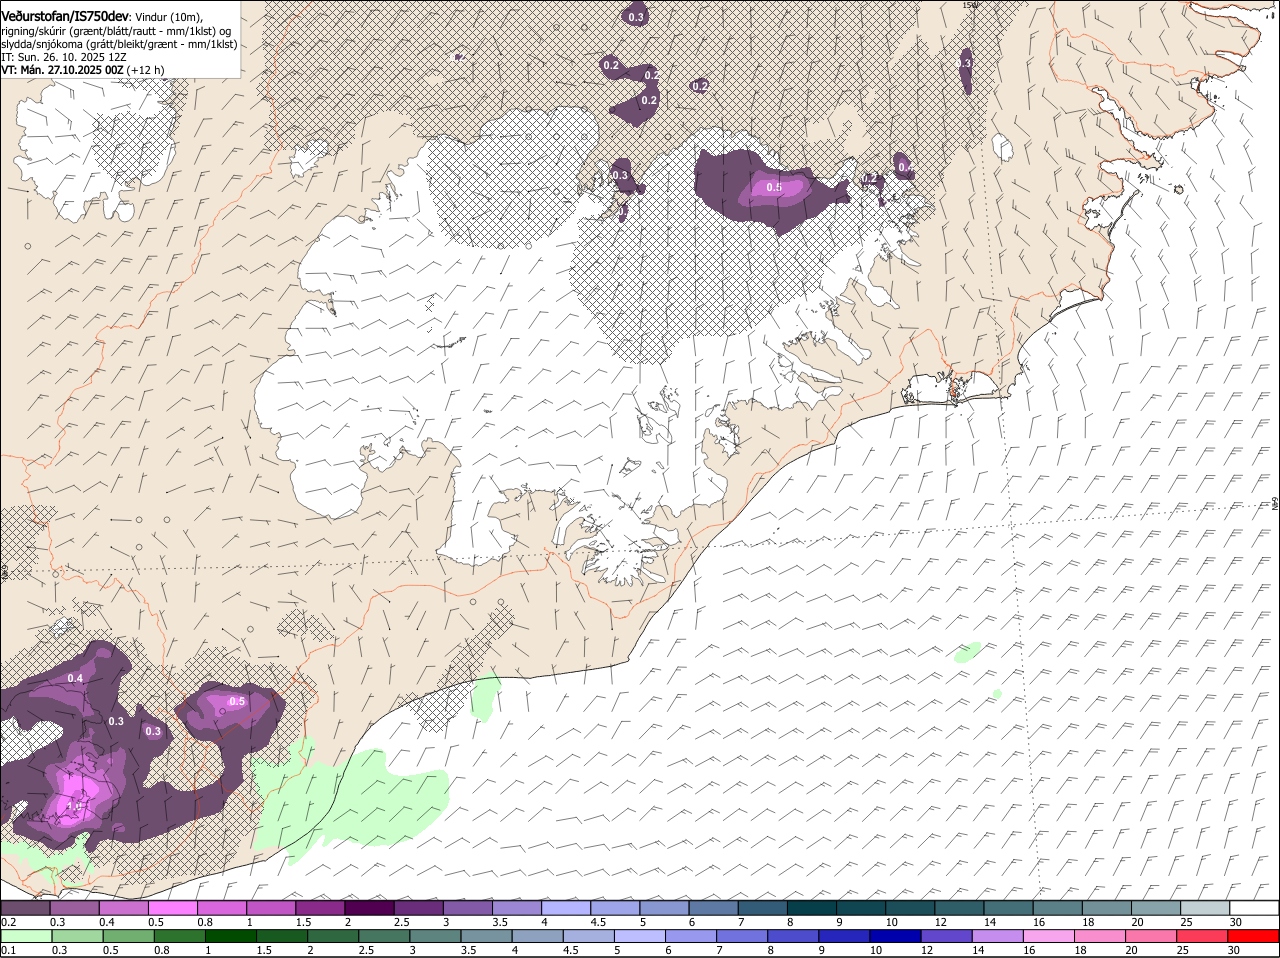Select the '(+12 h)' forecast offset text
This screenshot has height=958, width=1280.
pyautogui.click(x=146, y=70)
